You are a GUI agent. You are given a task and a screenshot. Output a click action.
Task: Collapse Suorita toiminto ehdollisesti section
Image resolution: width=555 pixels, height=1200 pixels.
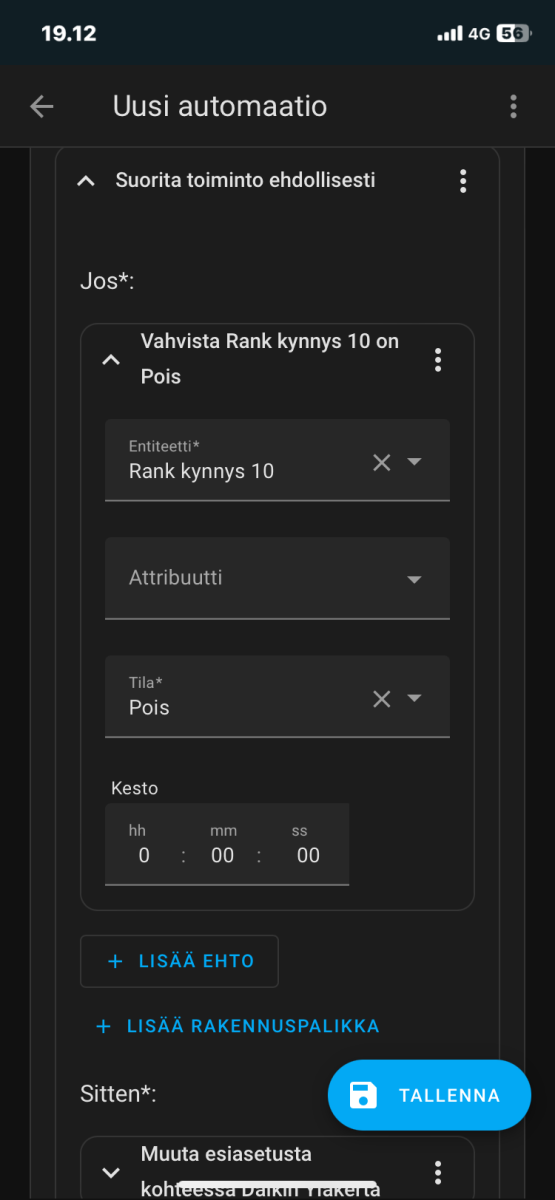tap(86, 181)
